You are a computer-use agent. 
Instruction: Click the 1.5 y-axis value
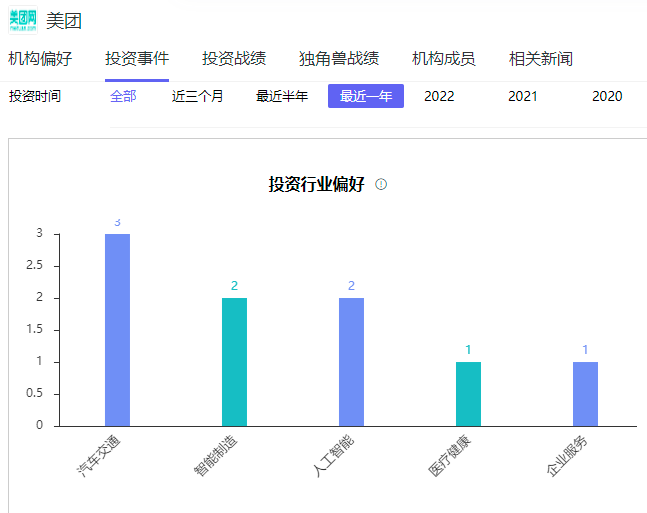(x=34, y=329)
